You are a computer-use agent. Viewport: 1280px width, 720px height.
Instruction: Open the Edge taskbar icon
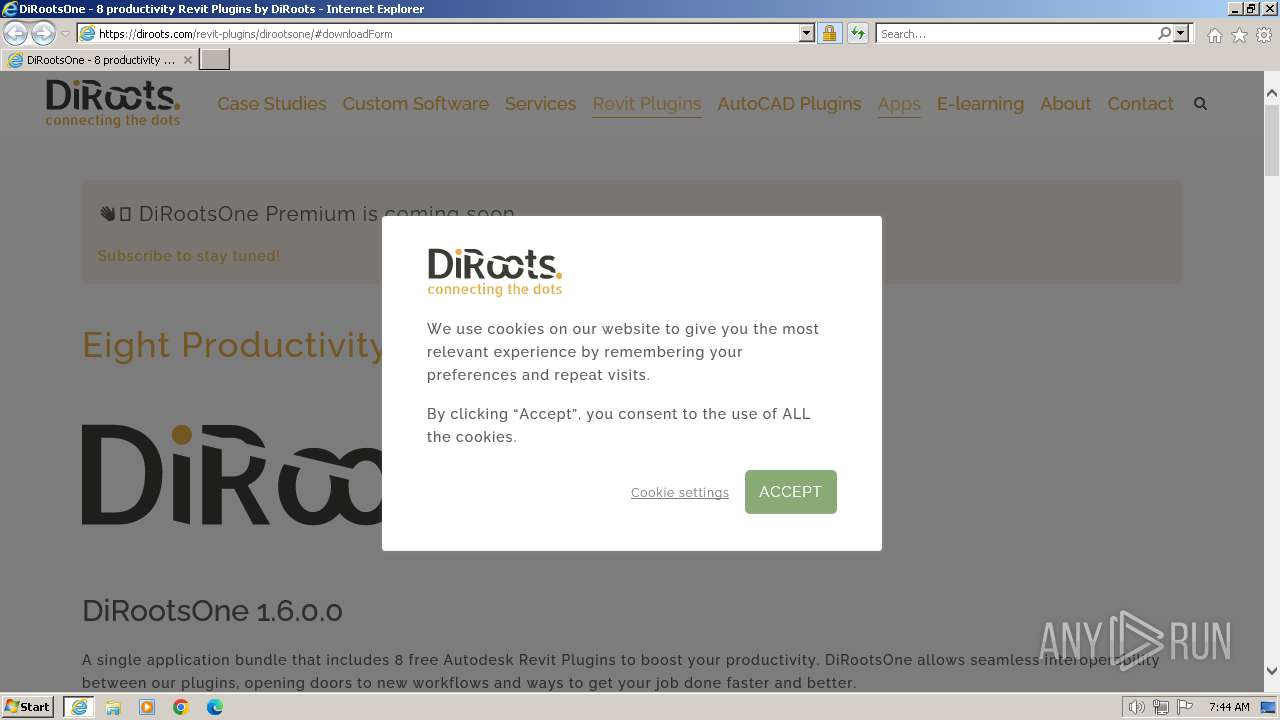coord(215,707)
